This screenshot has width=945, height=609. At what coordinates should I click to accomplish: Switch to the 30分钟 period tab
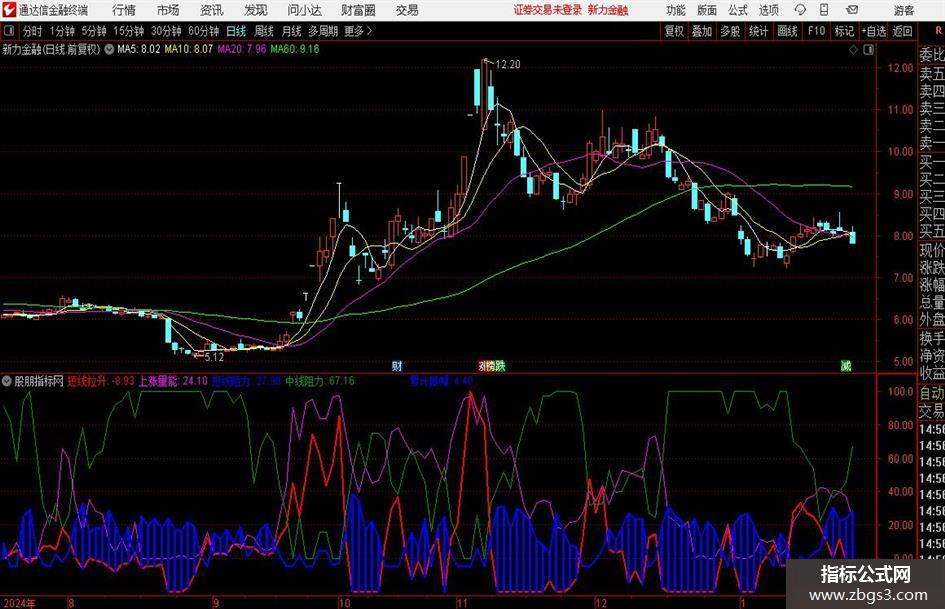point(166,31)
